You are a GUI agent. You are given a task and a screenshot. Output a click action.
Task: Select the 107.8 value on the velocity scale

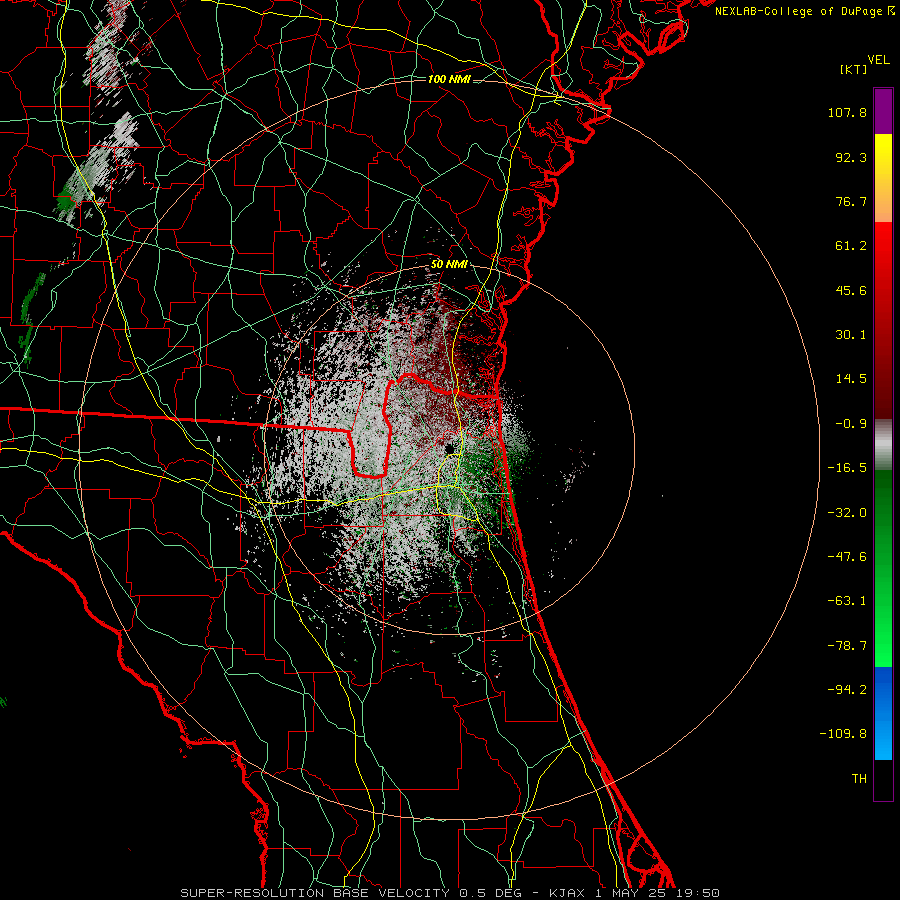pos(847,112)
